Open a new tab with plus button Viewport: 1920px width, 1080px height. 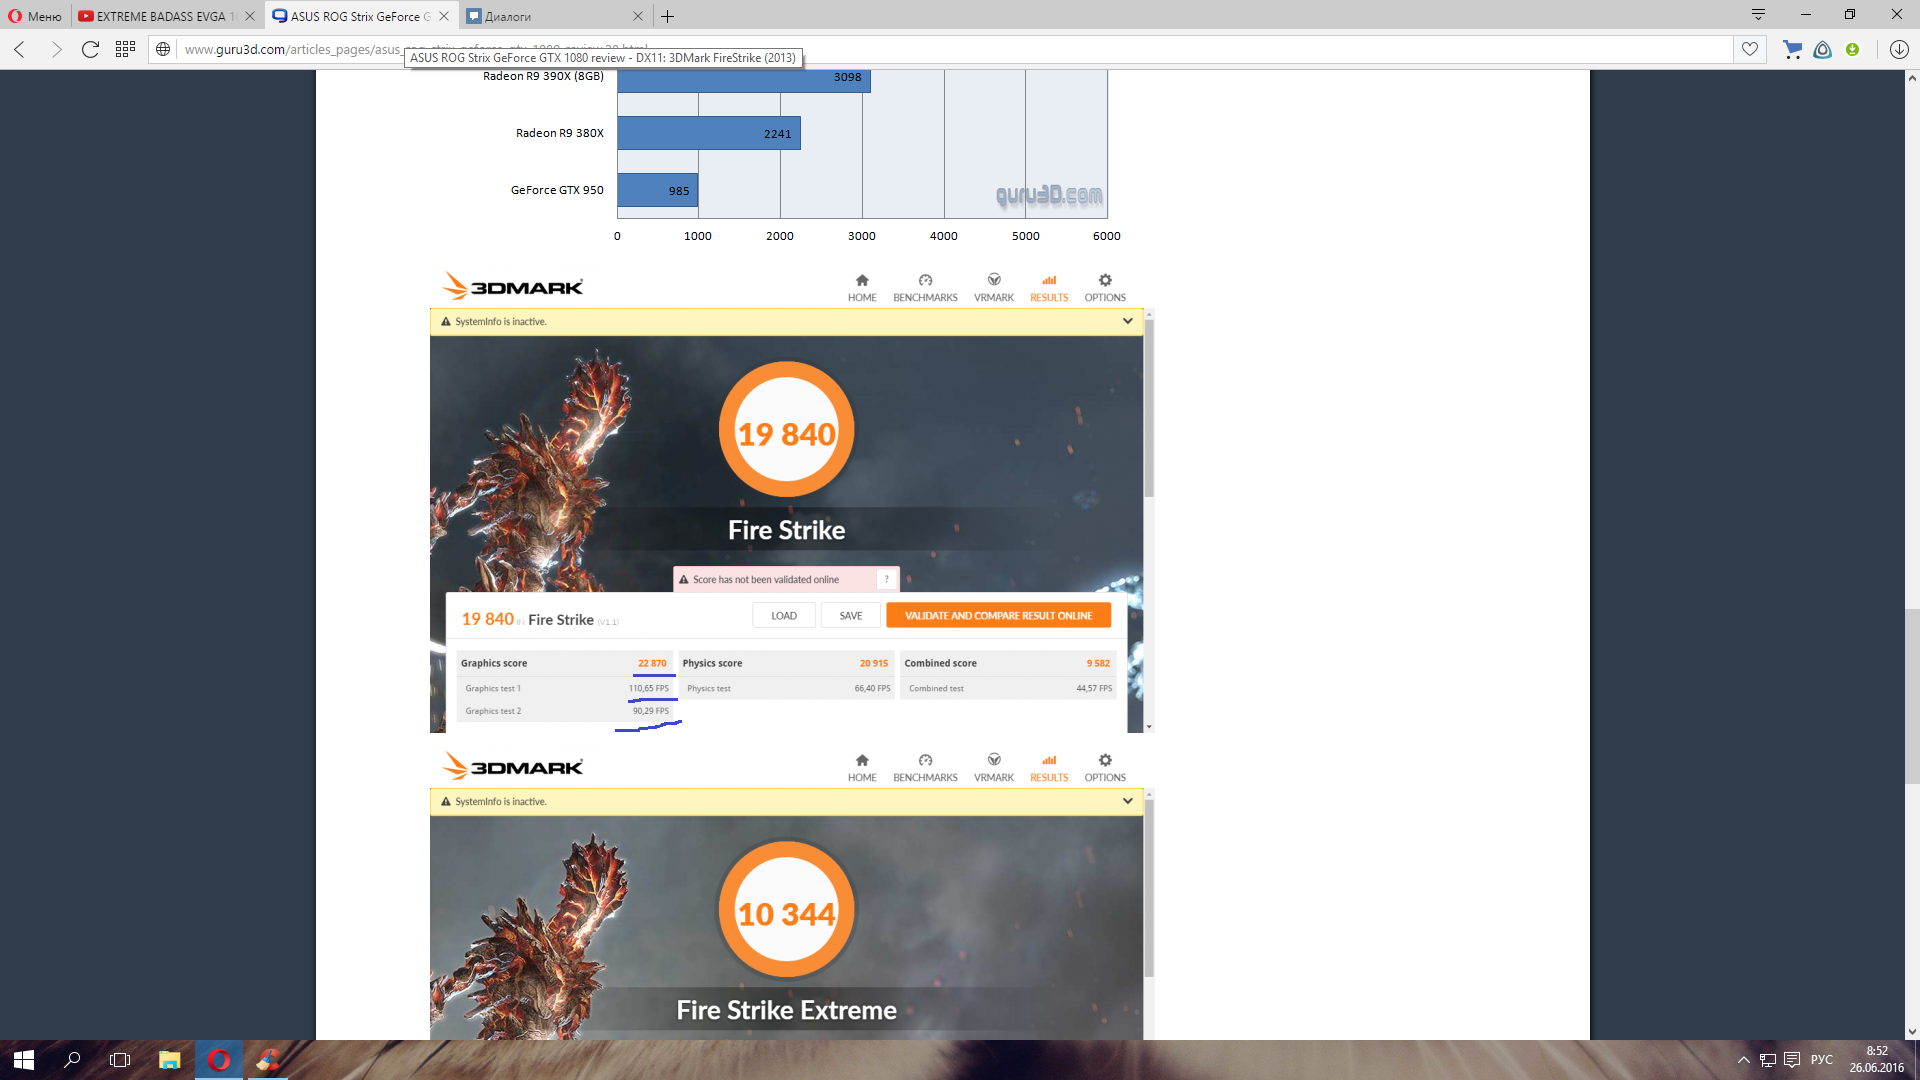pyautogui.click(x=668, y=16)
